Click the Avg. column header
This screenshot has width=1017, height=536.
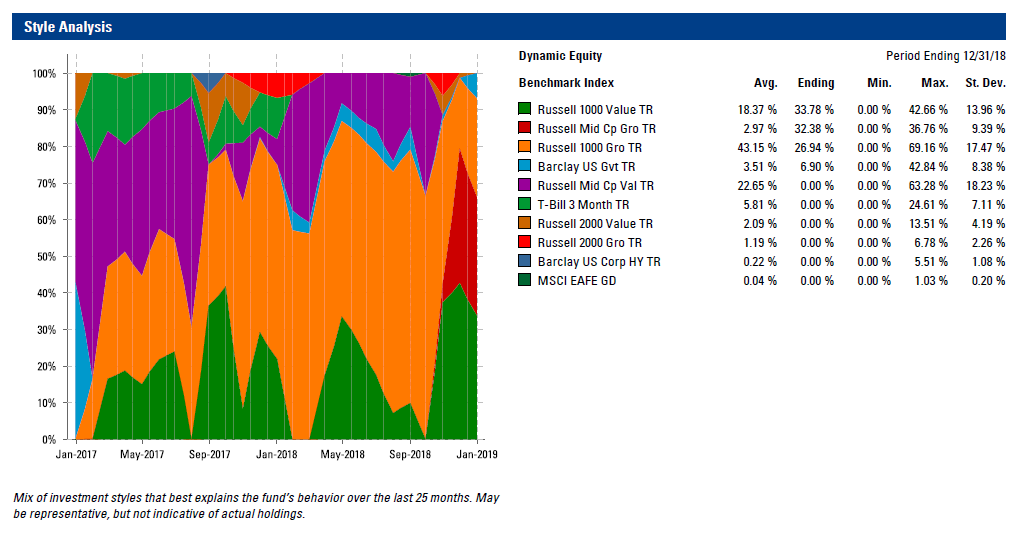tap(765, 82)
